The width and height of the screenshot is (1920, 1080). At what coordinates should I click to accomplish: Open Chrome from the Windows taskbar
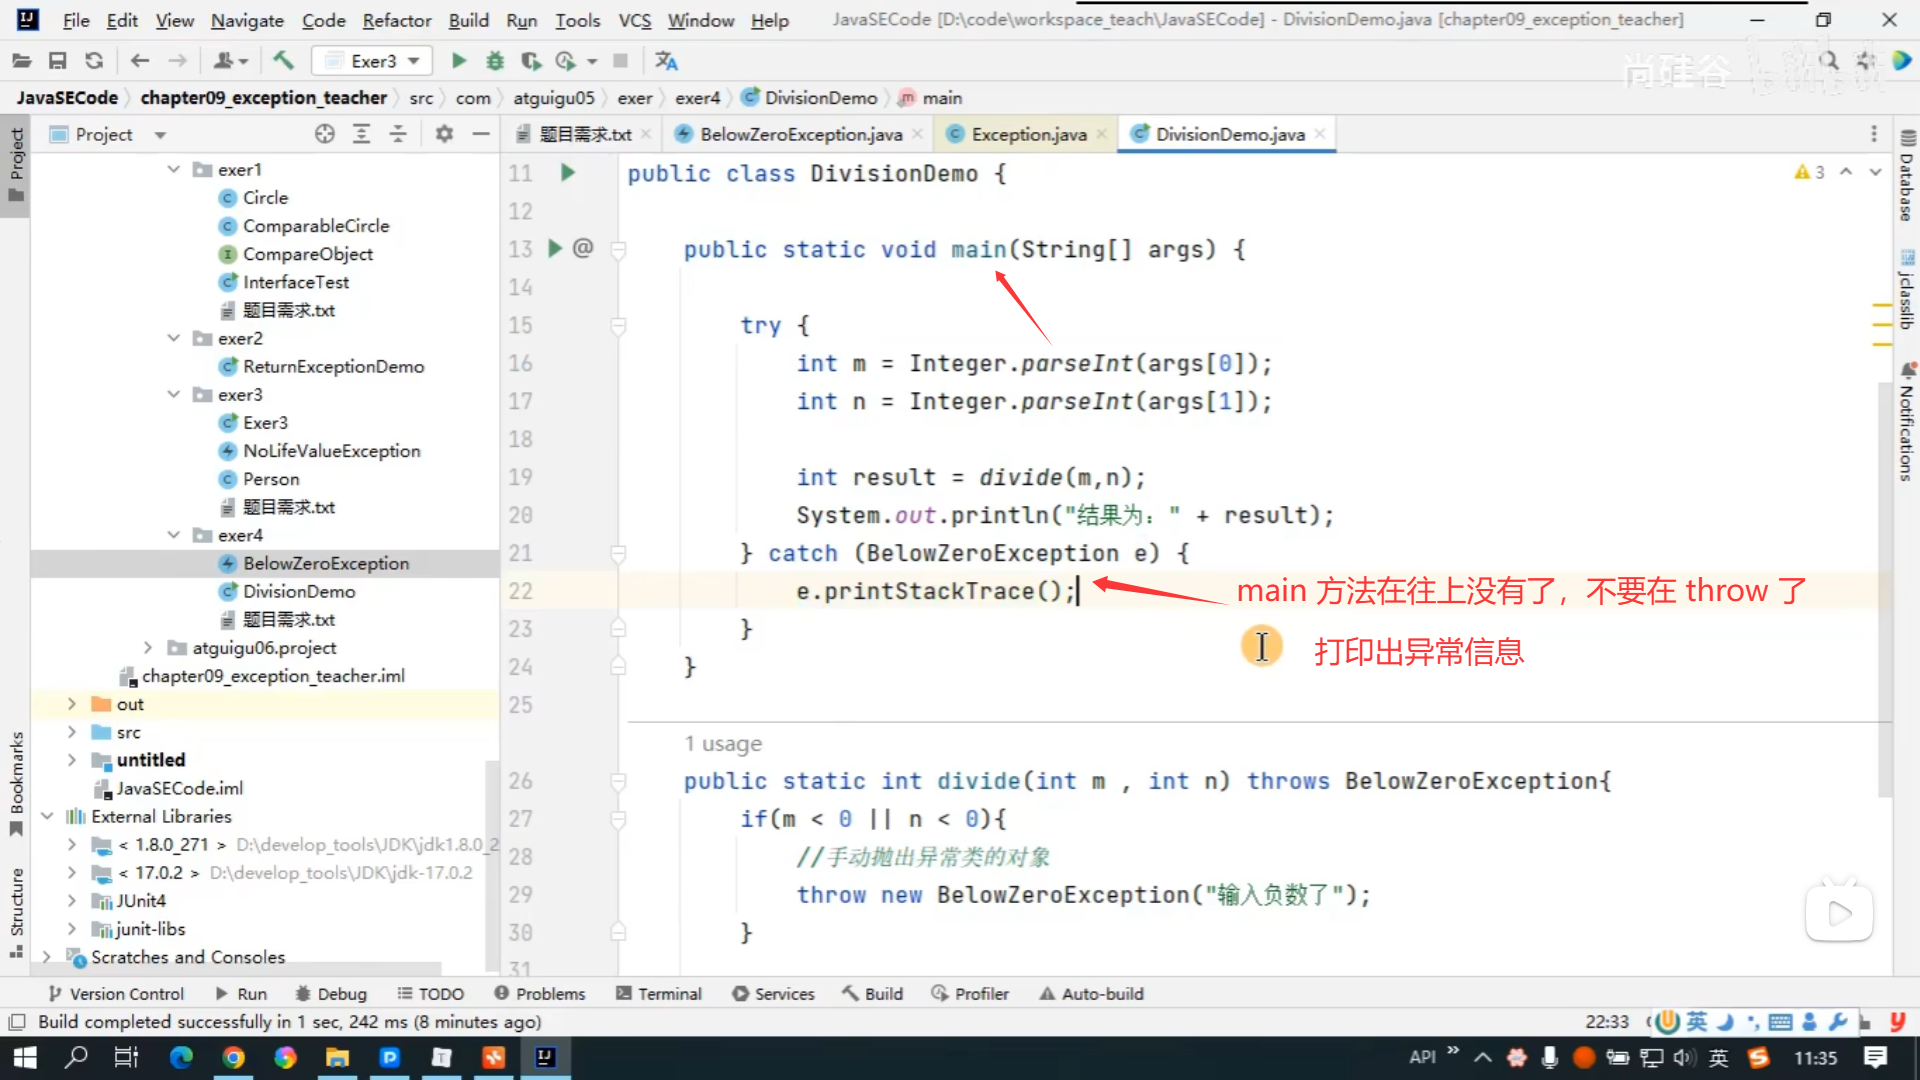tap(233, 1057)
